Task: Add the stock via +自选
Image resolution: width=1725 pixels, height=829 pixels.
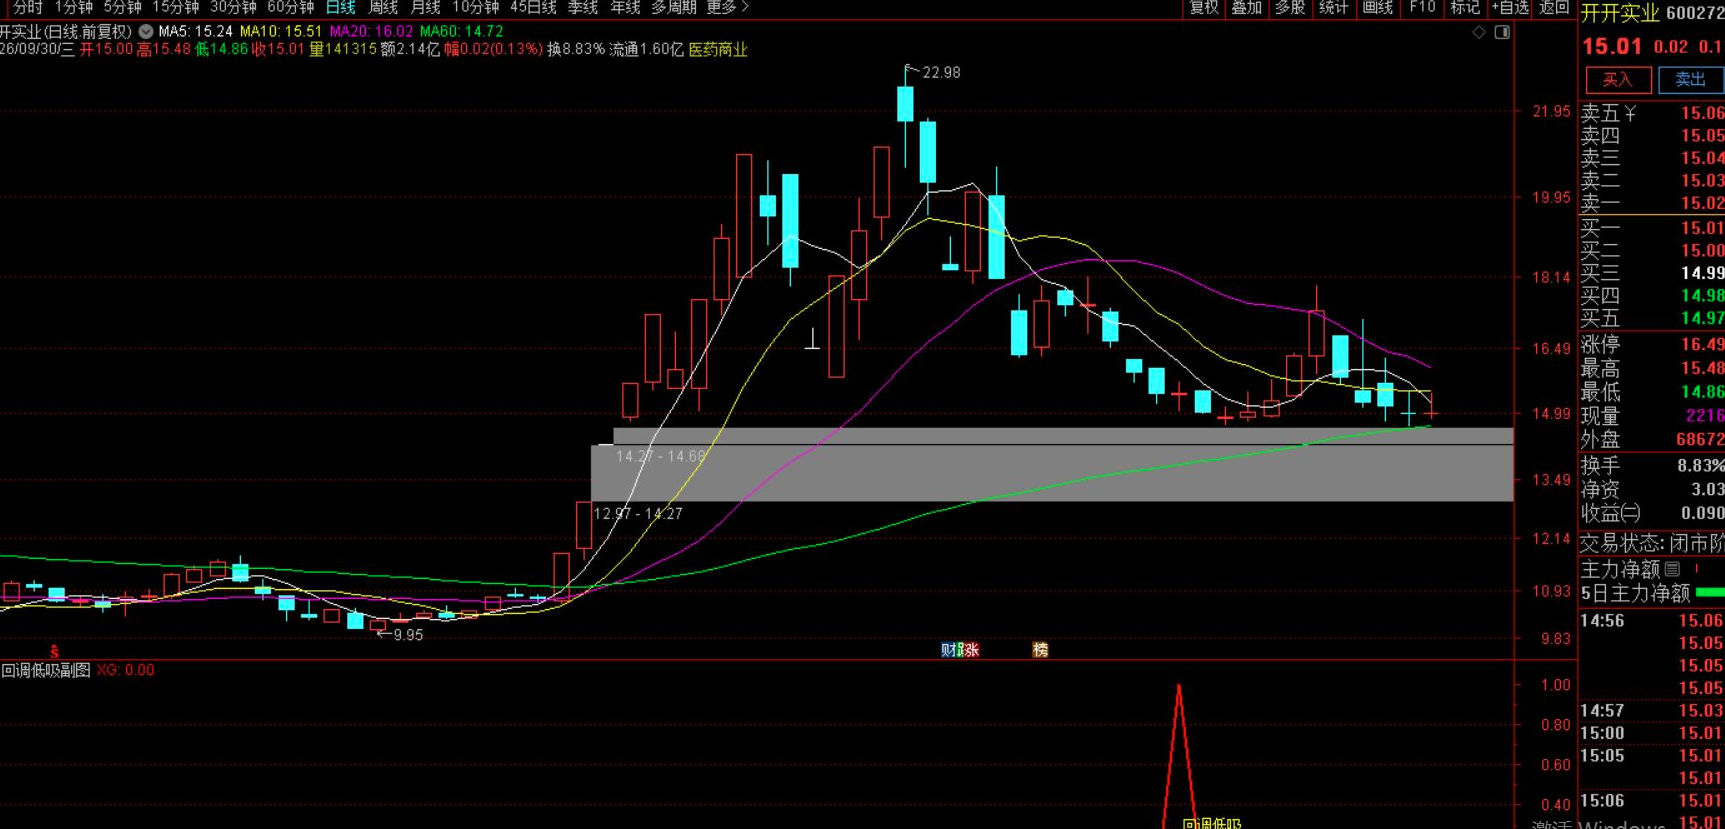Action: pyautogui.click(x=1510, y=7)
